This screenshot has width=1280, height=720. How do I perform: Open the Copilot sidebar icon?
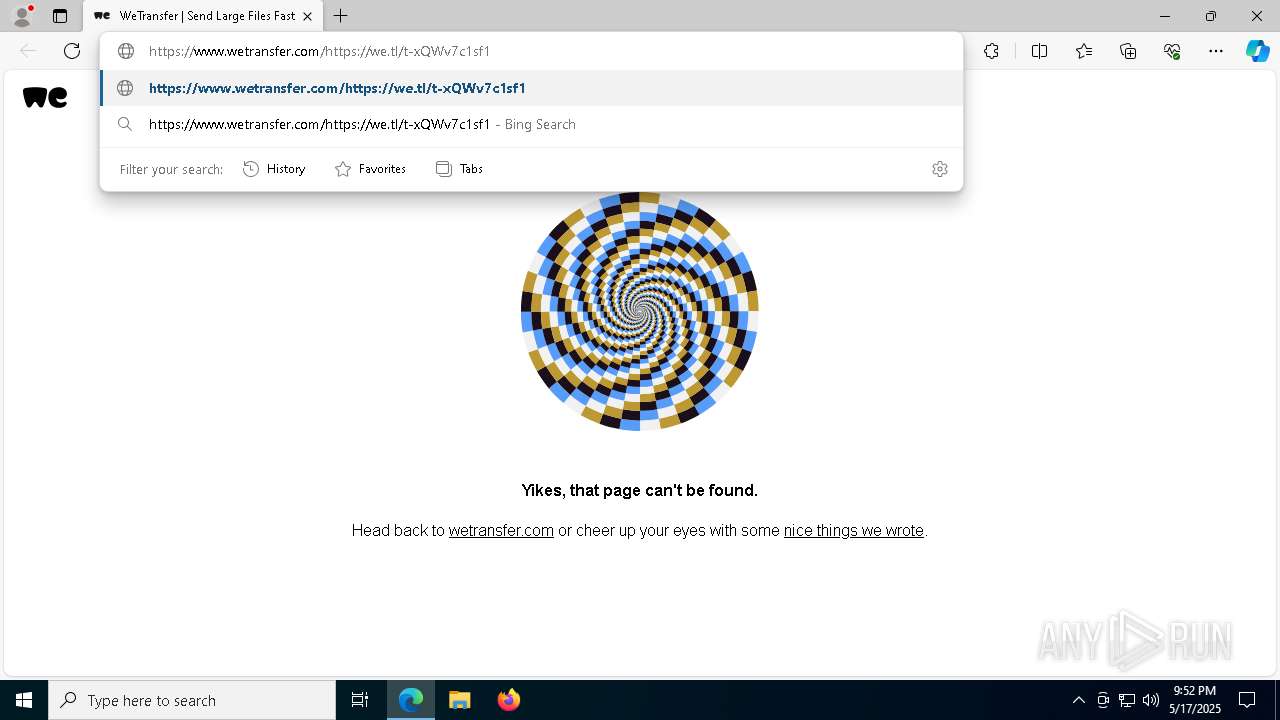click(x=1257, y=51)
